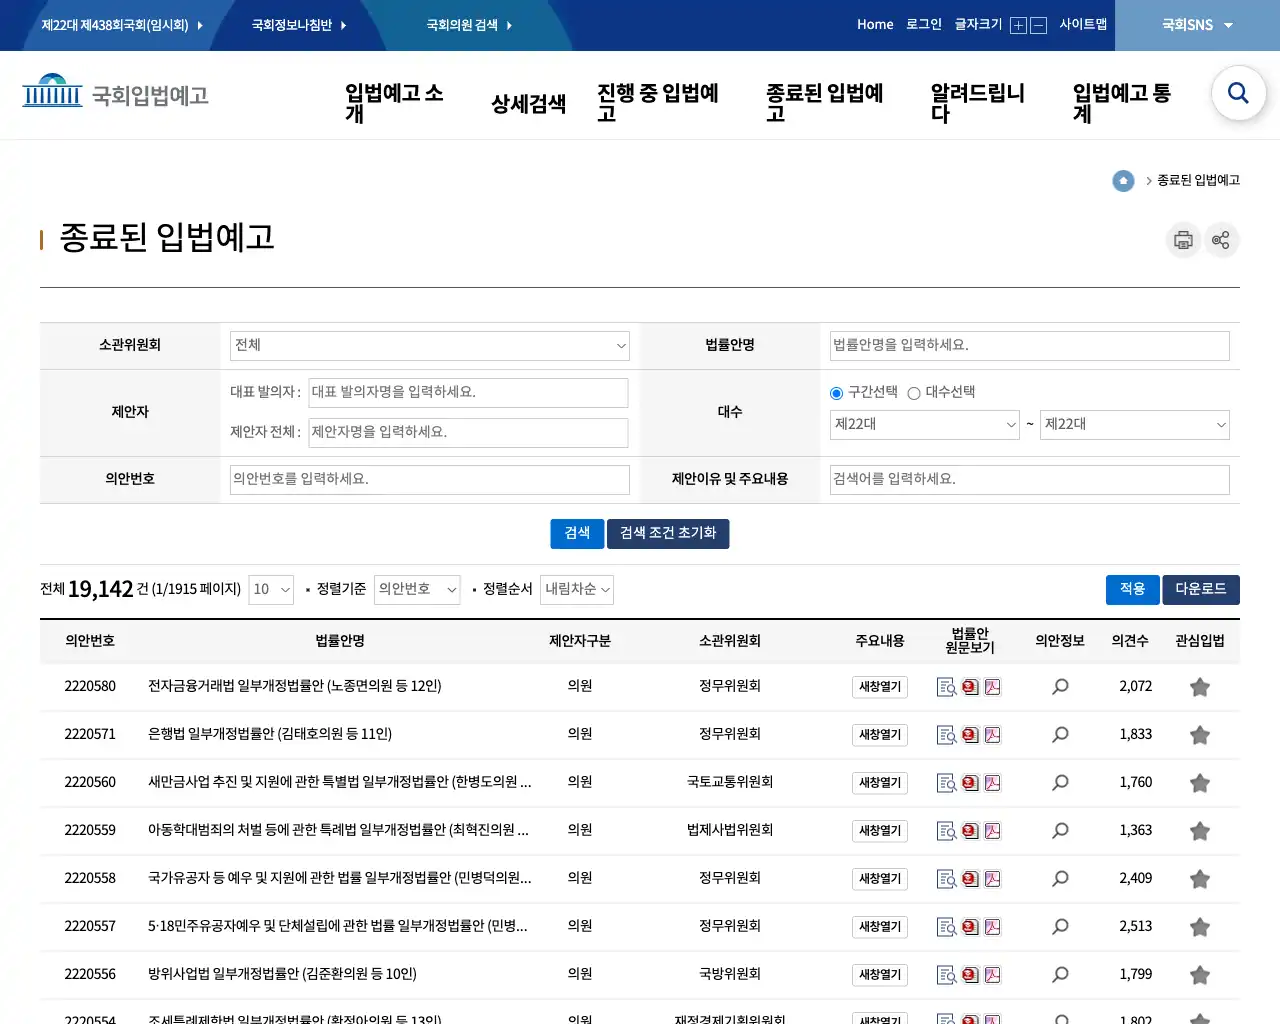Screen dimensions: 1280x1024
Task: Print page using the printer icon
Action: [1183, 240]
